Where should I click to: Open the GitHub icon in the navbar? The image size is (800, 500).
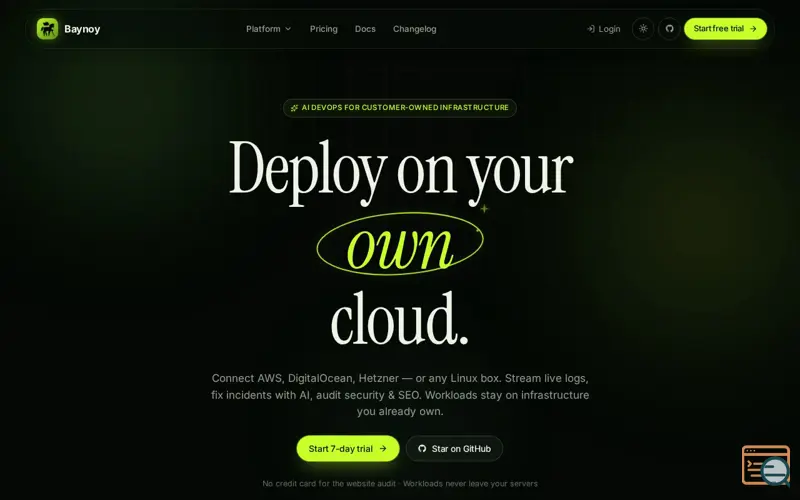(669, 29)
